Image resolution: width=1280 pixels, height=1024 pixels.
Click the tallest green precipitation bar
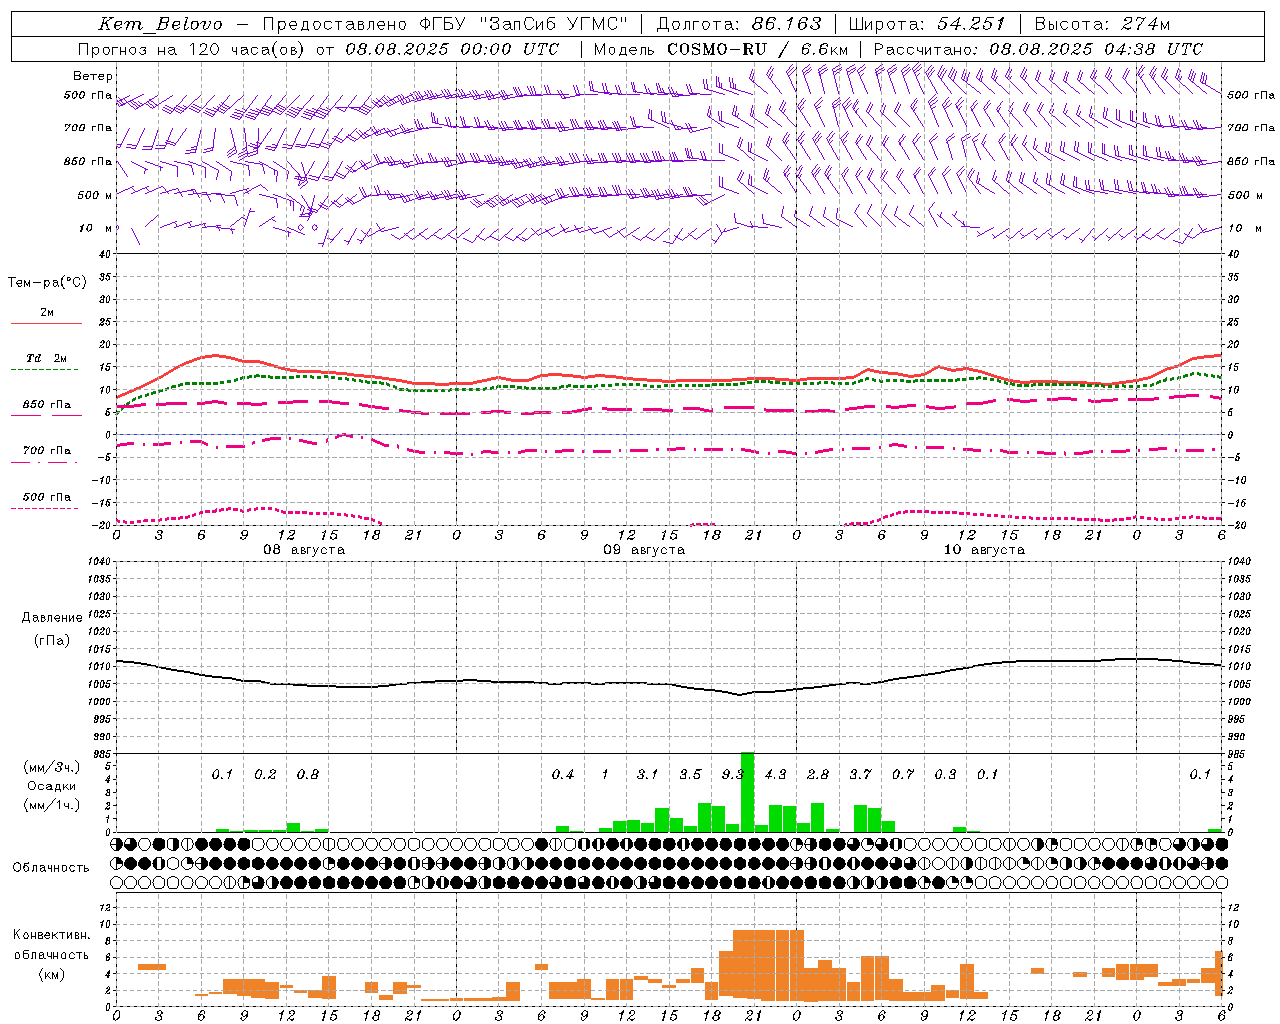coord(747,792)
